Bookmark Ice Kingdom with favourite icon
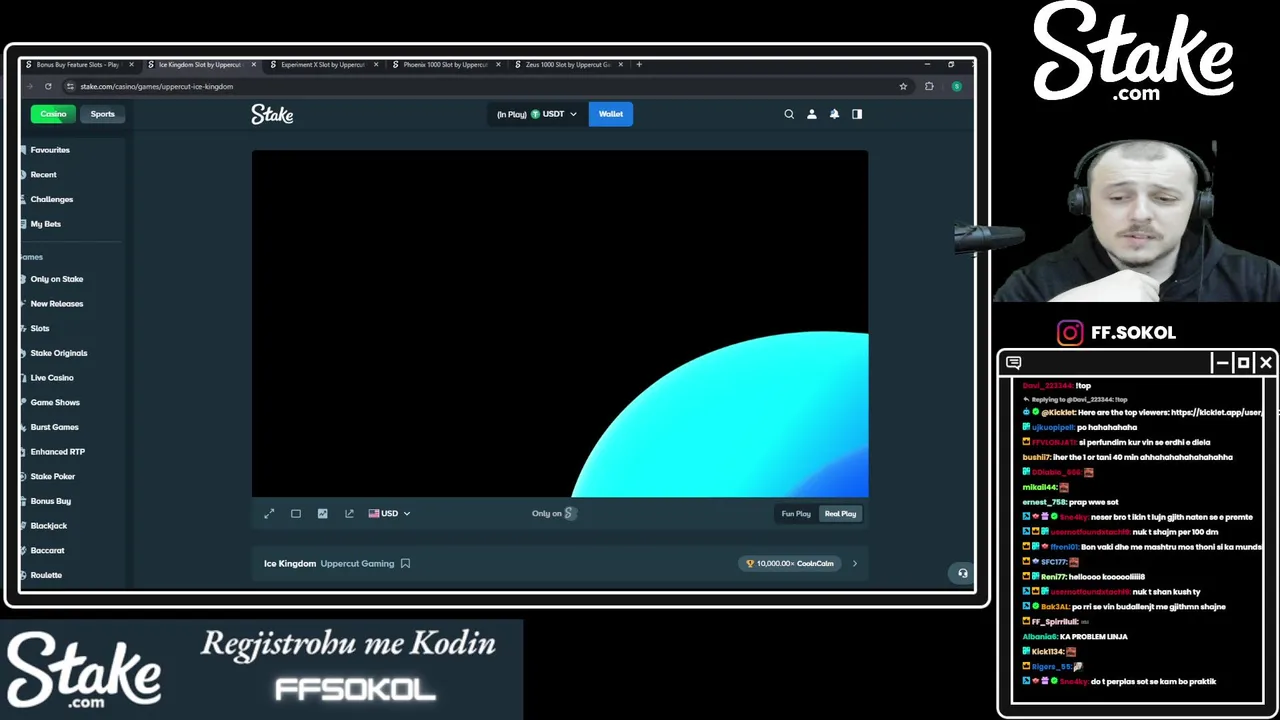This screenshot has height=720, width=1280. pos(405,564)
